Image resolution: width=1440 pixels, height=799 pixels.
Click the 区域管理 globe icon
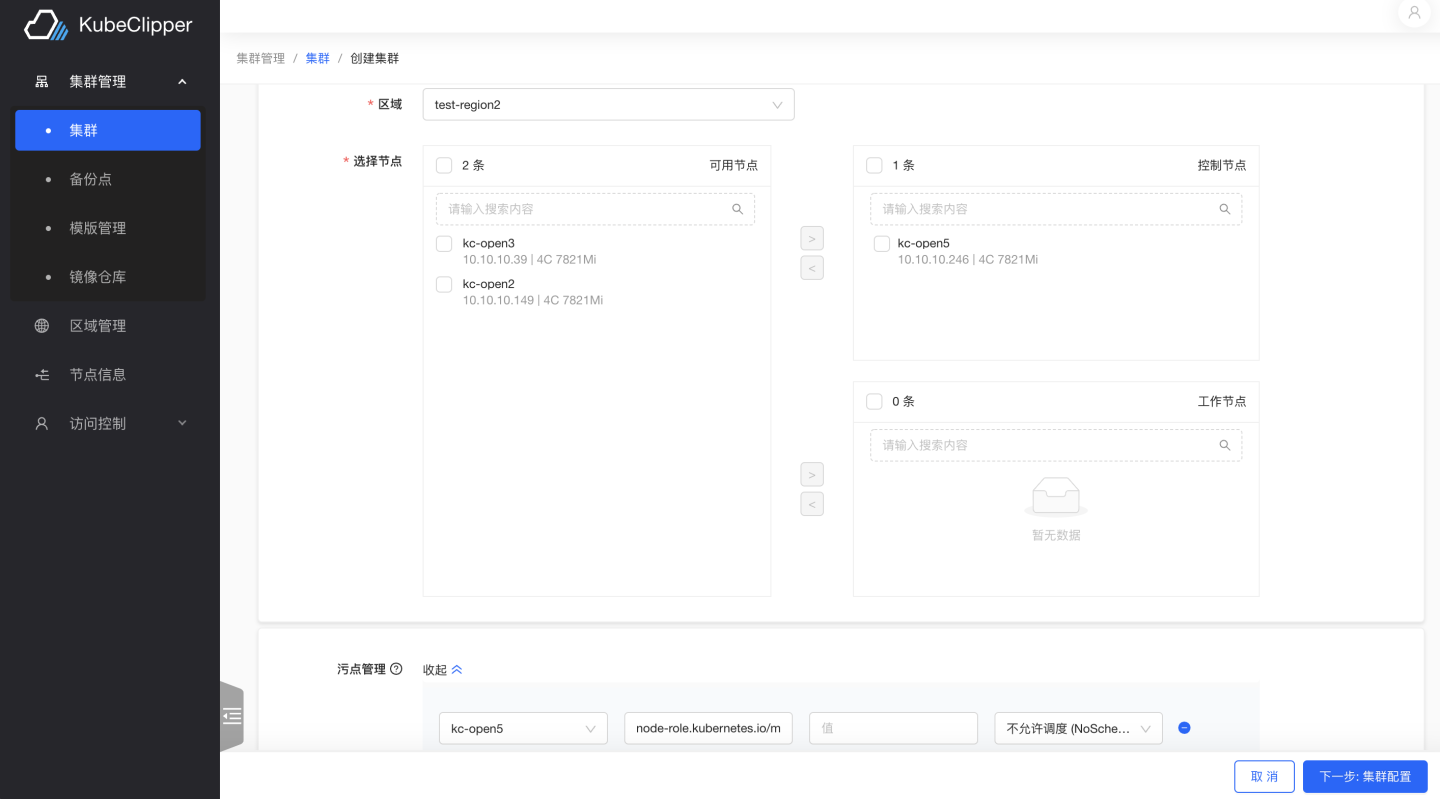42,326
